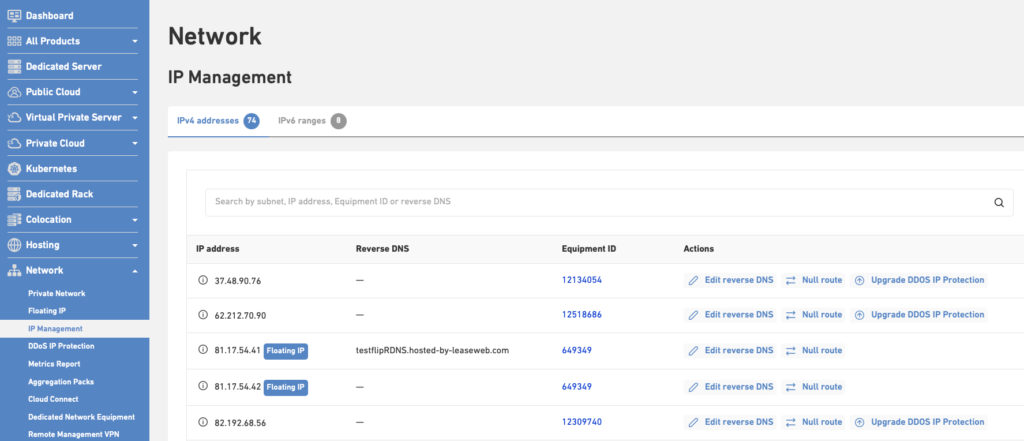
Task: Collapse the Network section arrow
Action: coord(134,271)
